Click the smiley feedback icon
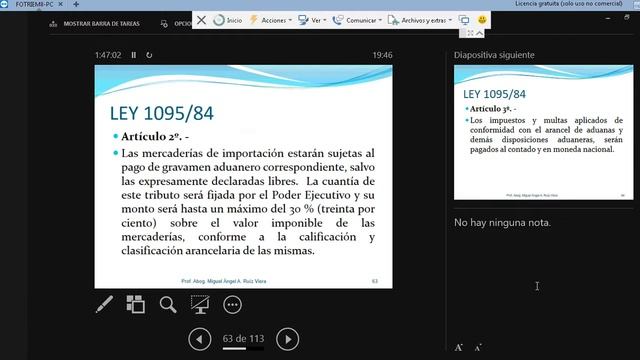 coord(482,20)
